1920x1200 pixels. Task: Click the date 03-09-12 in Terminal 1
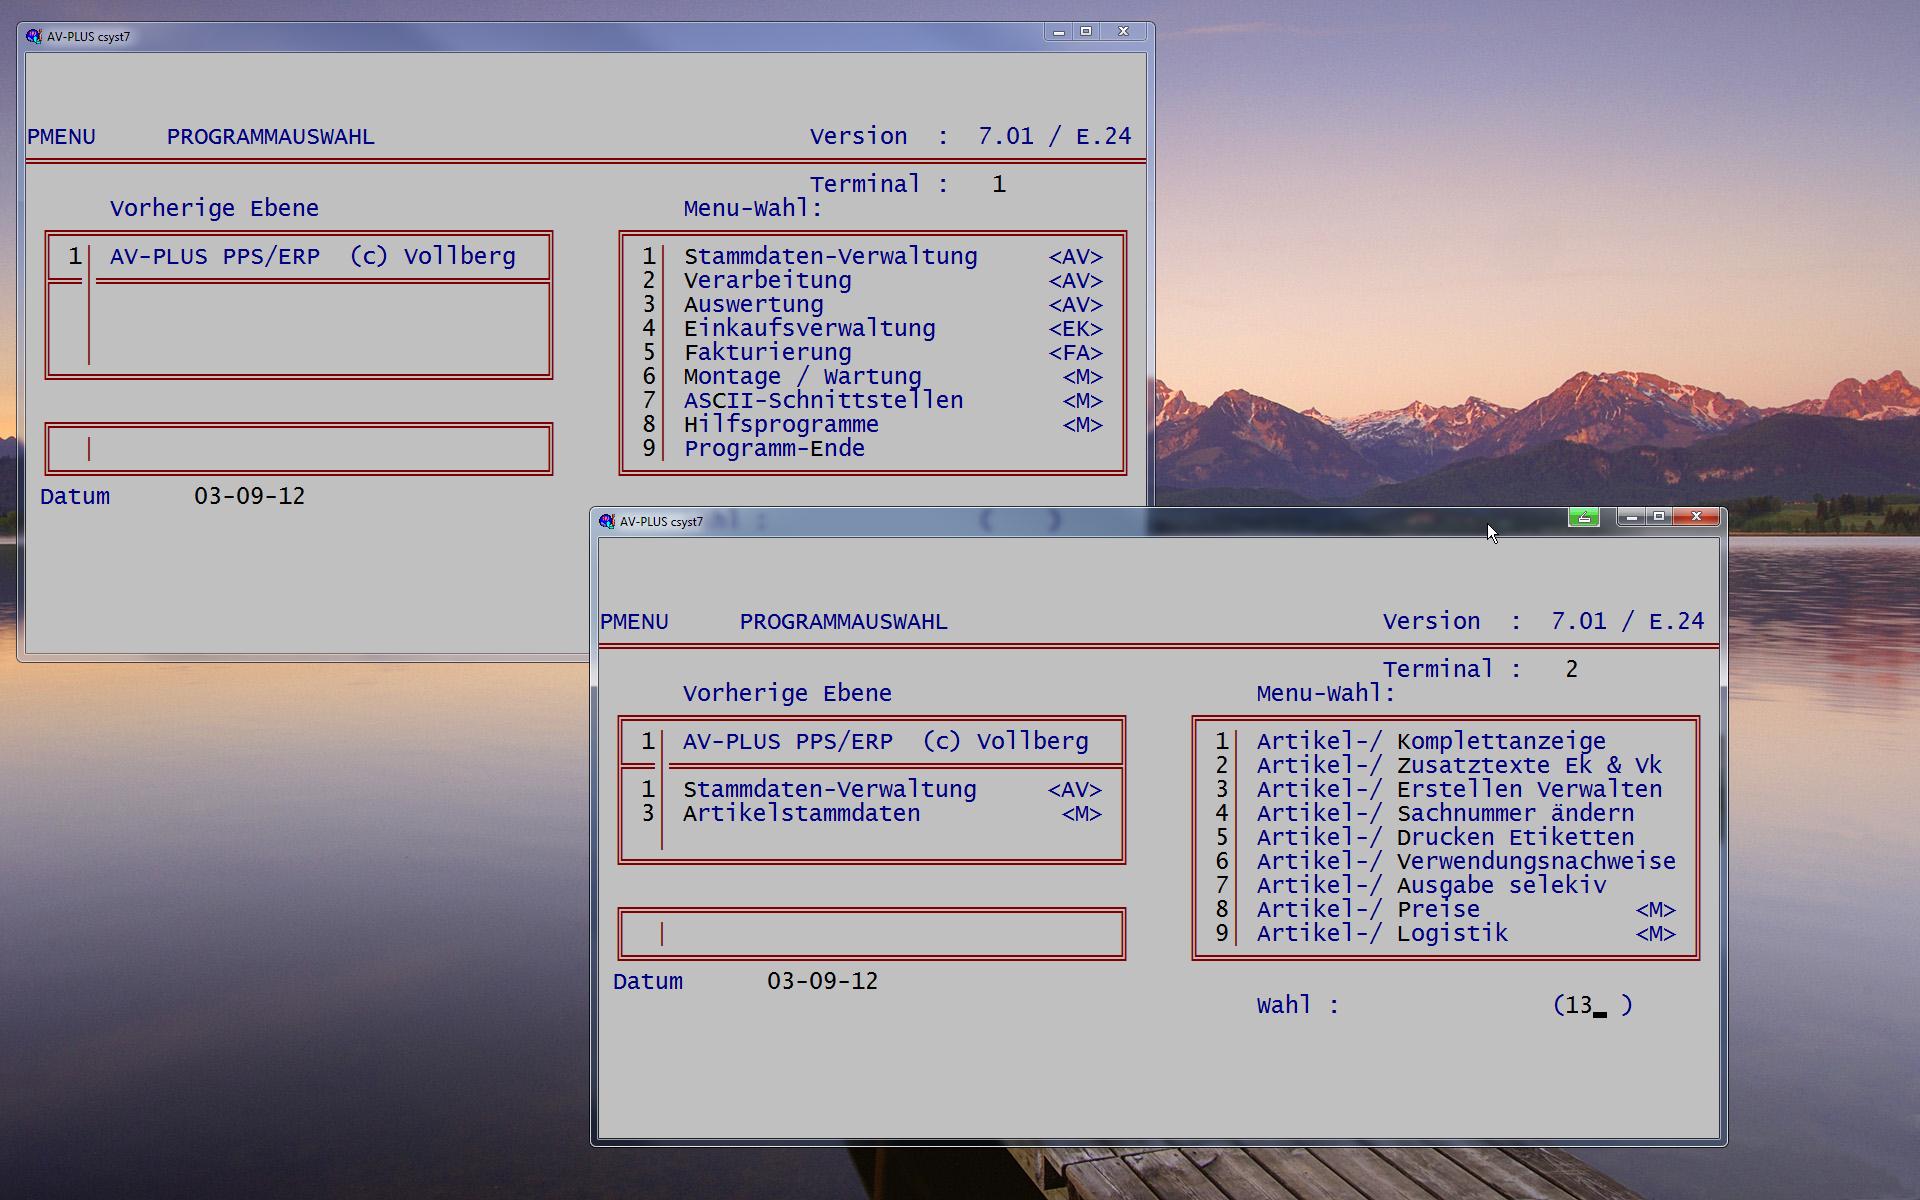(250, 497)
